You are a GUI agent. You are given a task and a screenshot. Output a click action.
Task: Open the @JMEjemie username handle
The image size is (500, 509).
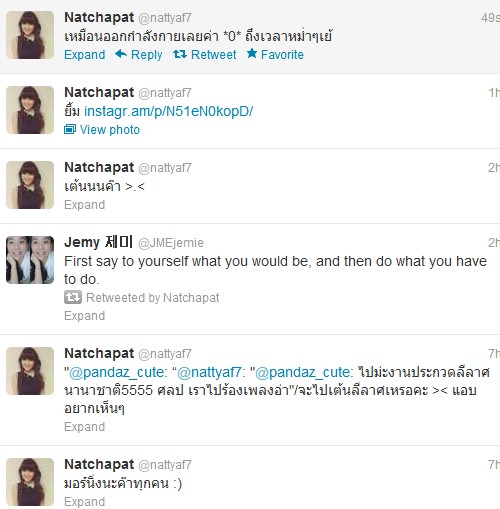[x=171, y=243]
